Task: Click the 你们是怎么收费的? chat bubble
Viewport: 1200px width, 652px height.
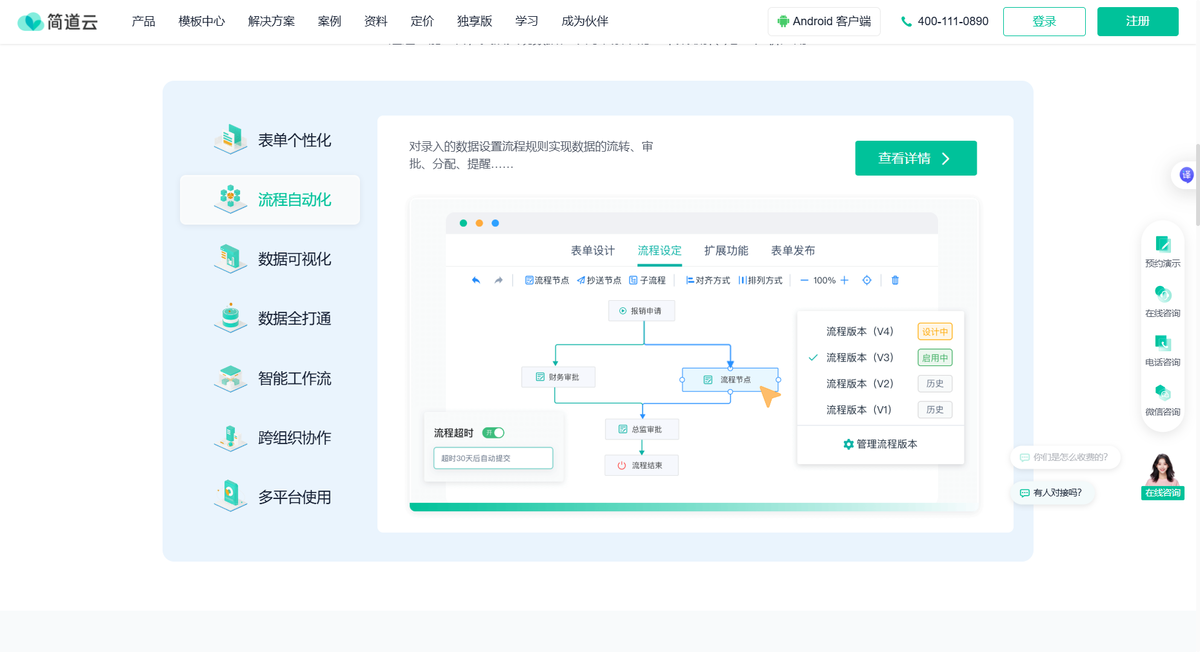Action: (1065, 457)
